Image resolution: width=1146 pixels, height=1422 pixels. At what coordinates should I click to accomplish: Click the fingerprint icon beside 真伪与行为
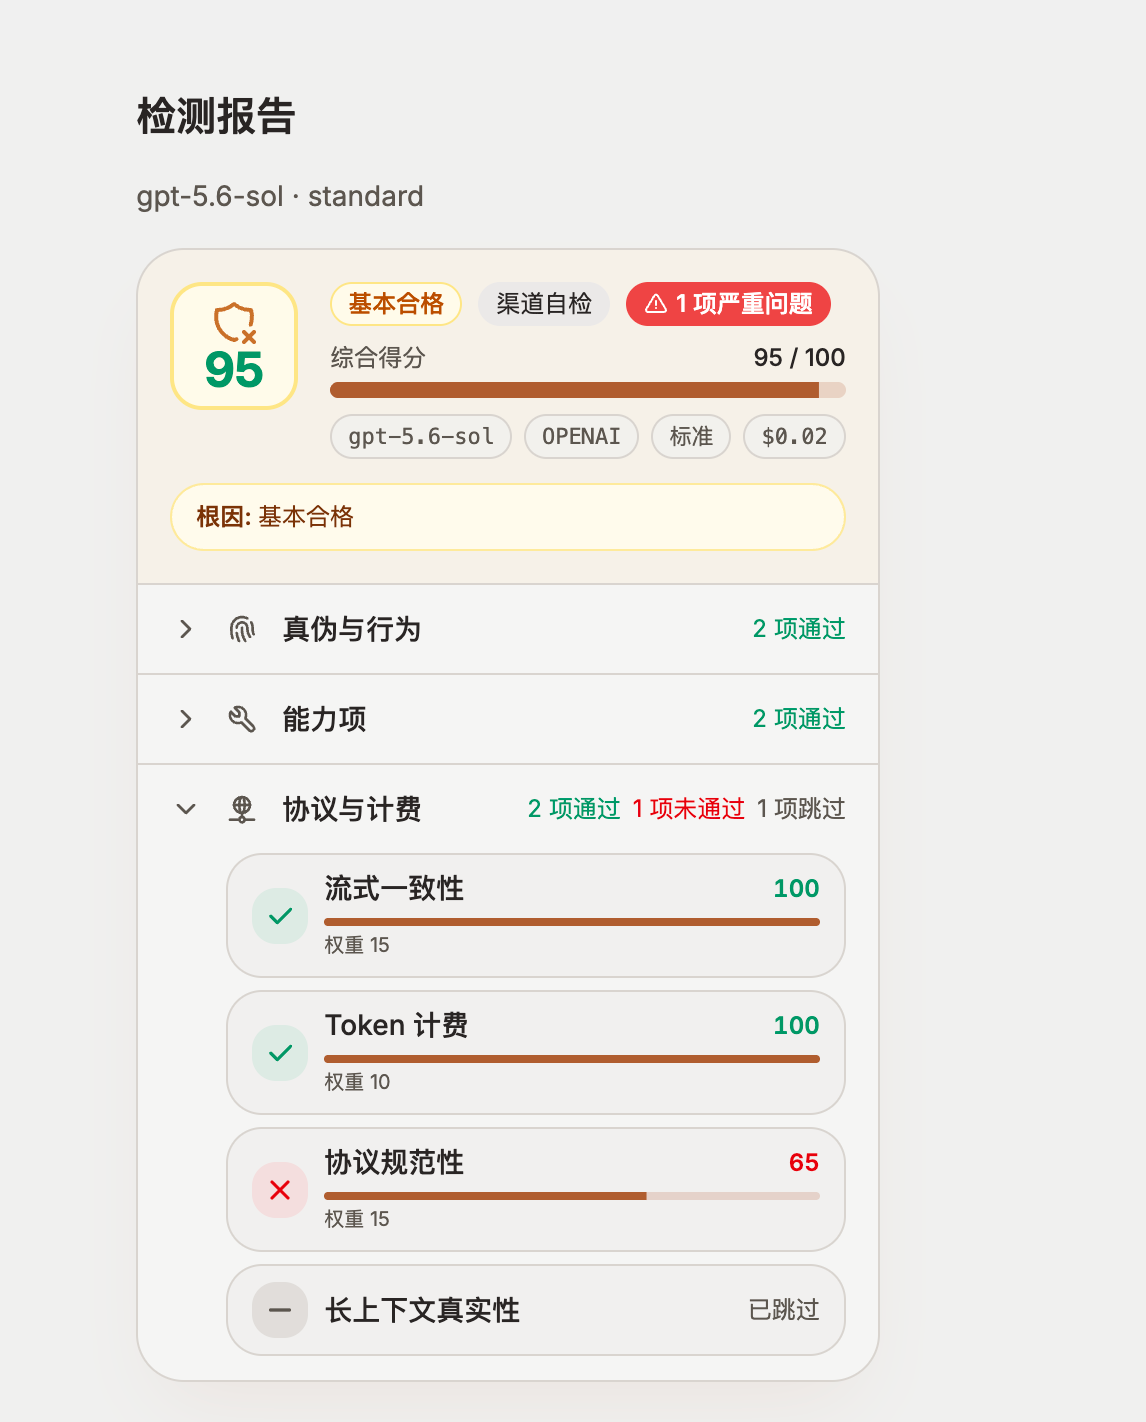pyautogui.click(x=242, y=629)
